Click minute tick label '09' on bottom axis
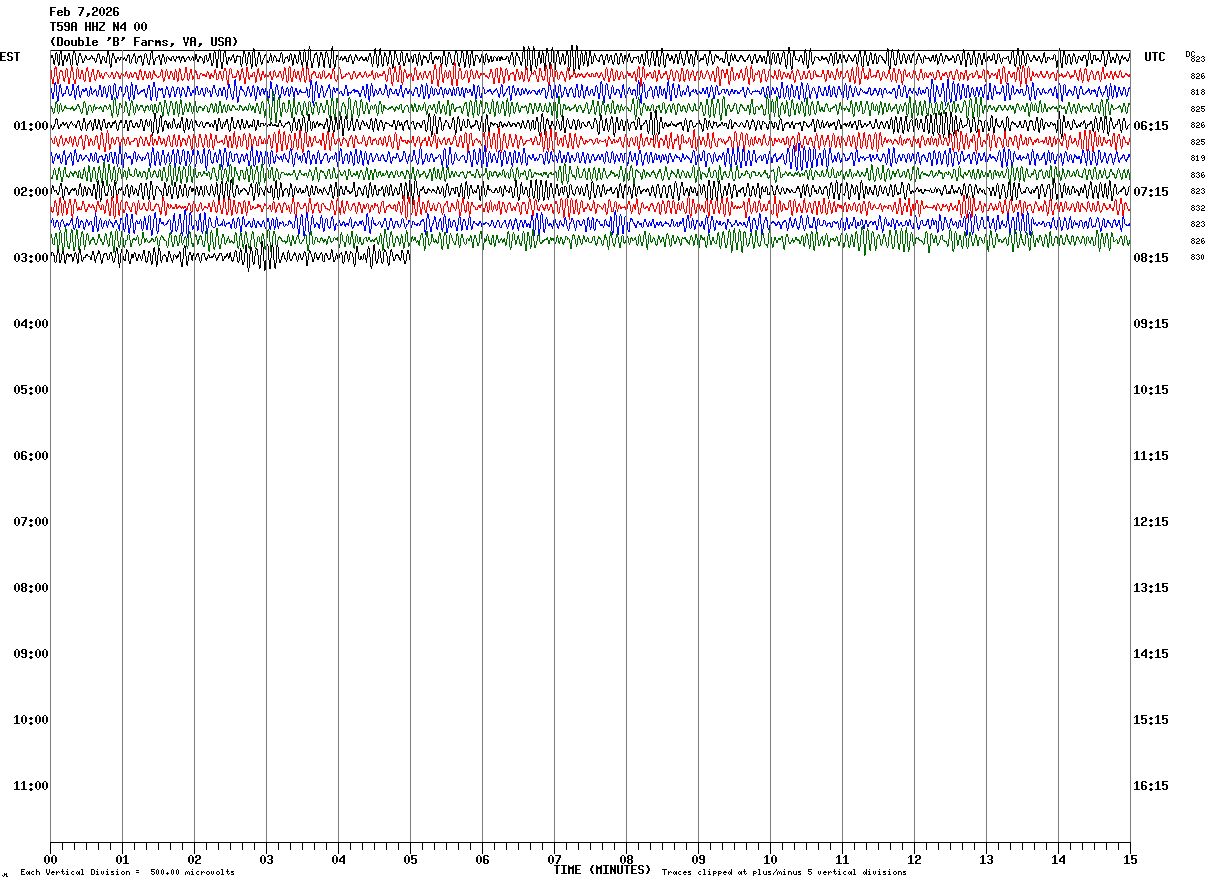The image size is (1210, 886). tap(698, 860)
